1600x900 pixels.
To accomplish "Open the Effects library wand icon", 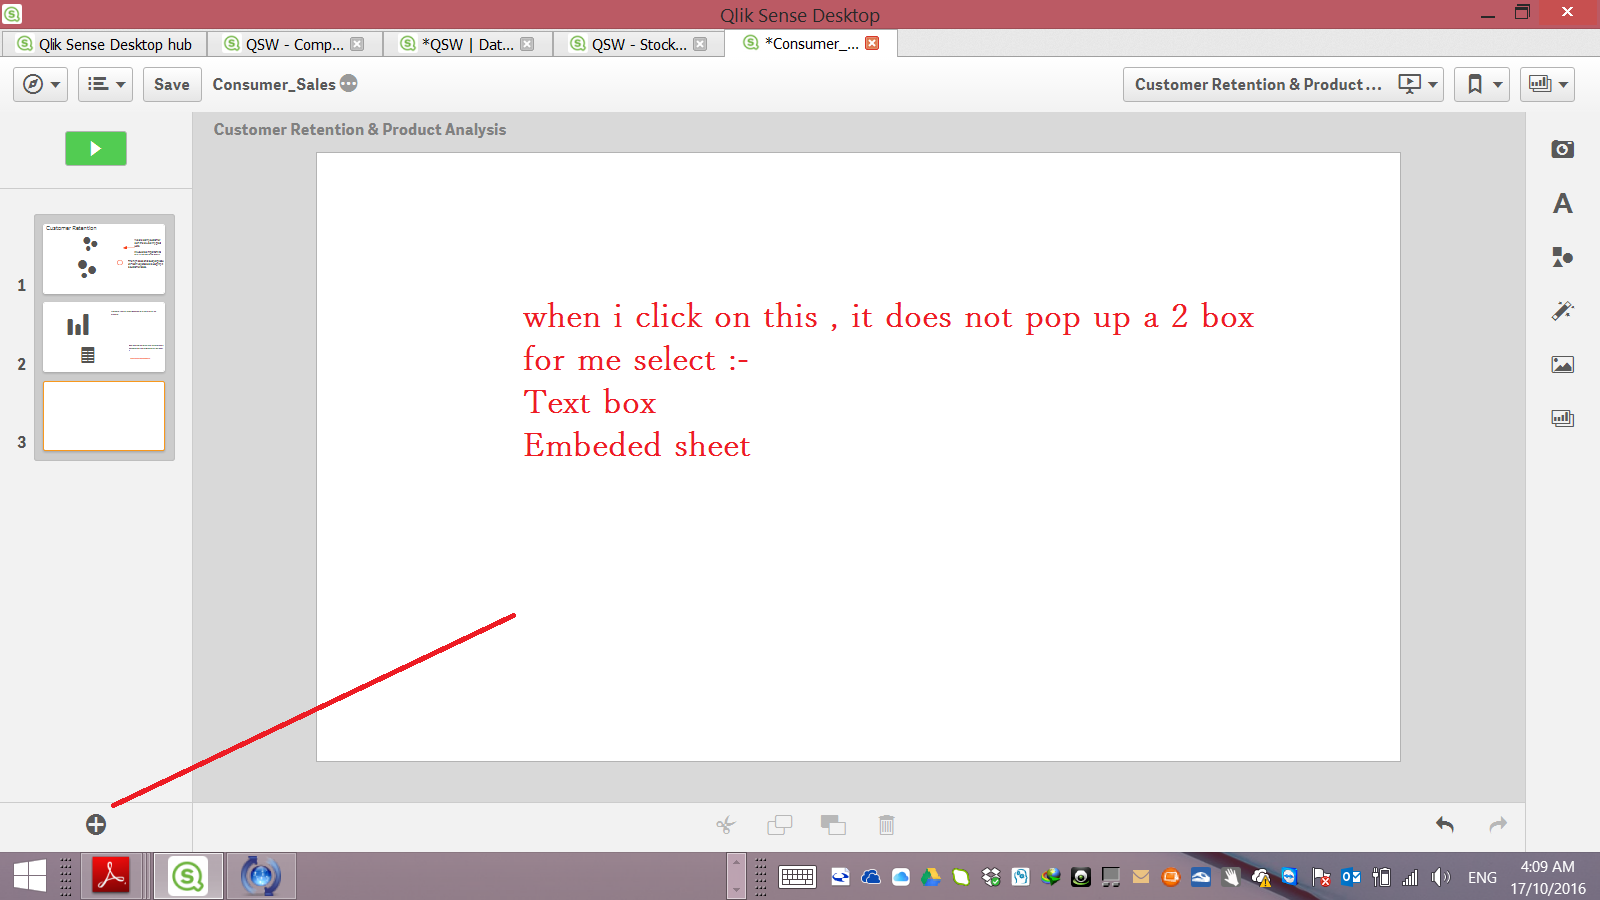I will pos(1562,311).
